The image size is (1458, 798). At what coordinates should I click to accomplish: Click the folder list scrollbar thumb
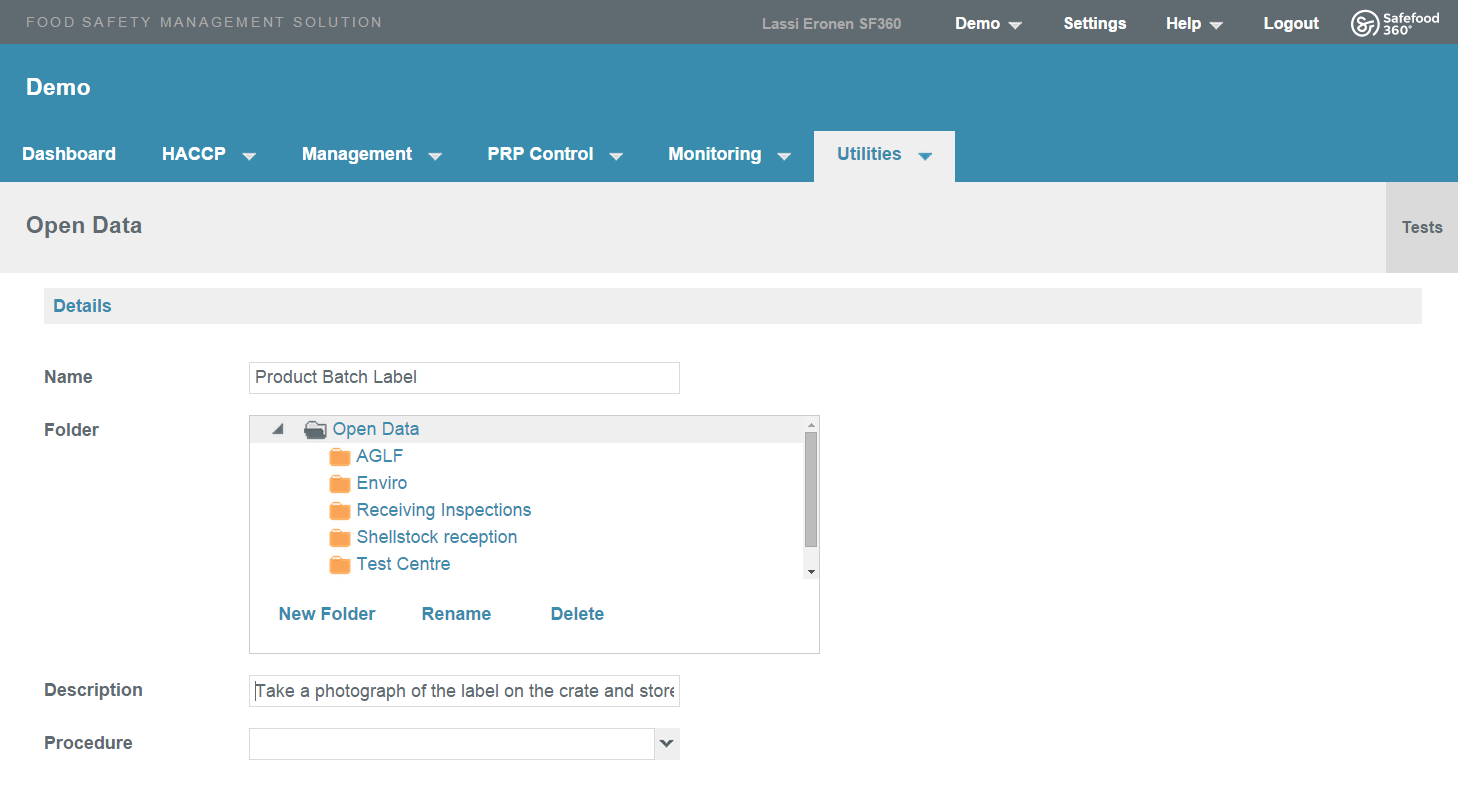811,490
